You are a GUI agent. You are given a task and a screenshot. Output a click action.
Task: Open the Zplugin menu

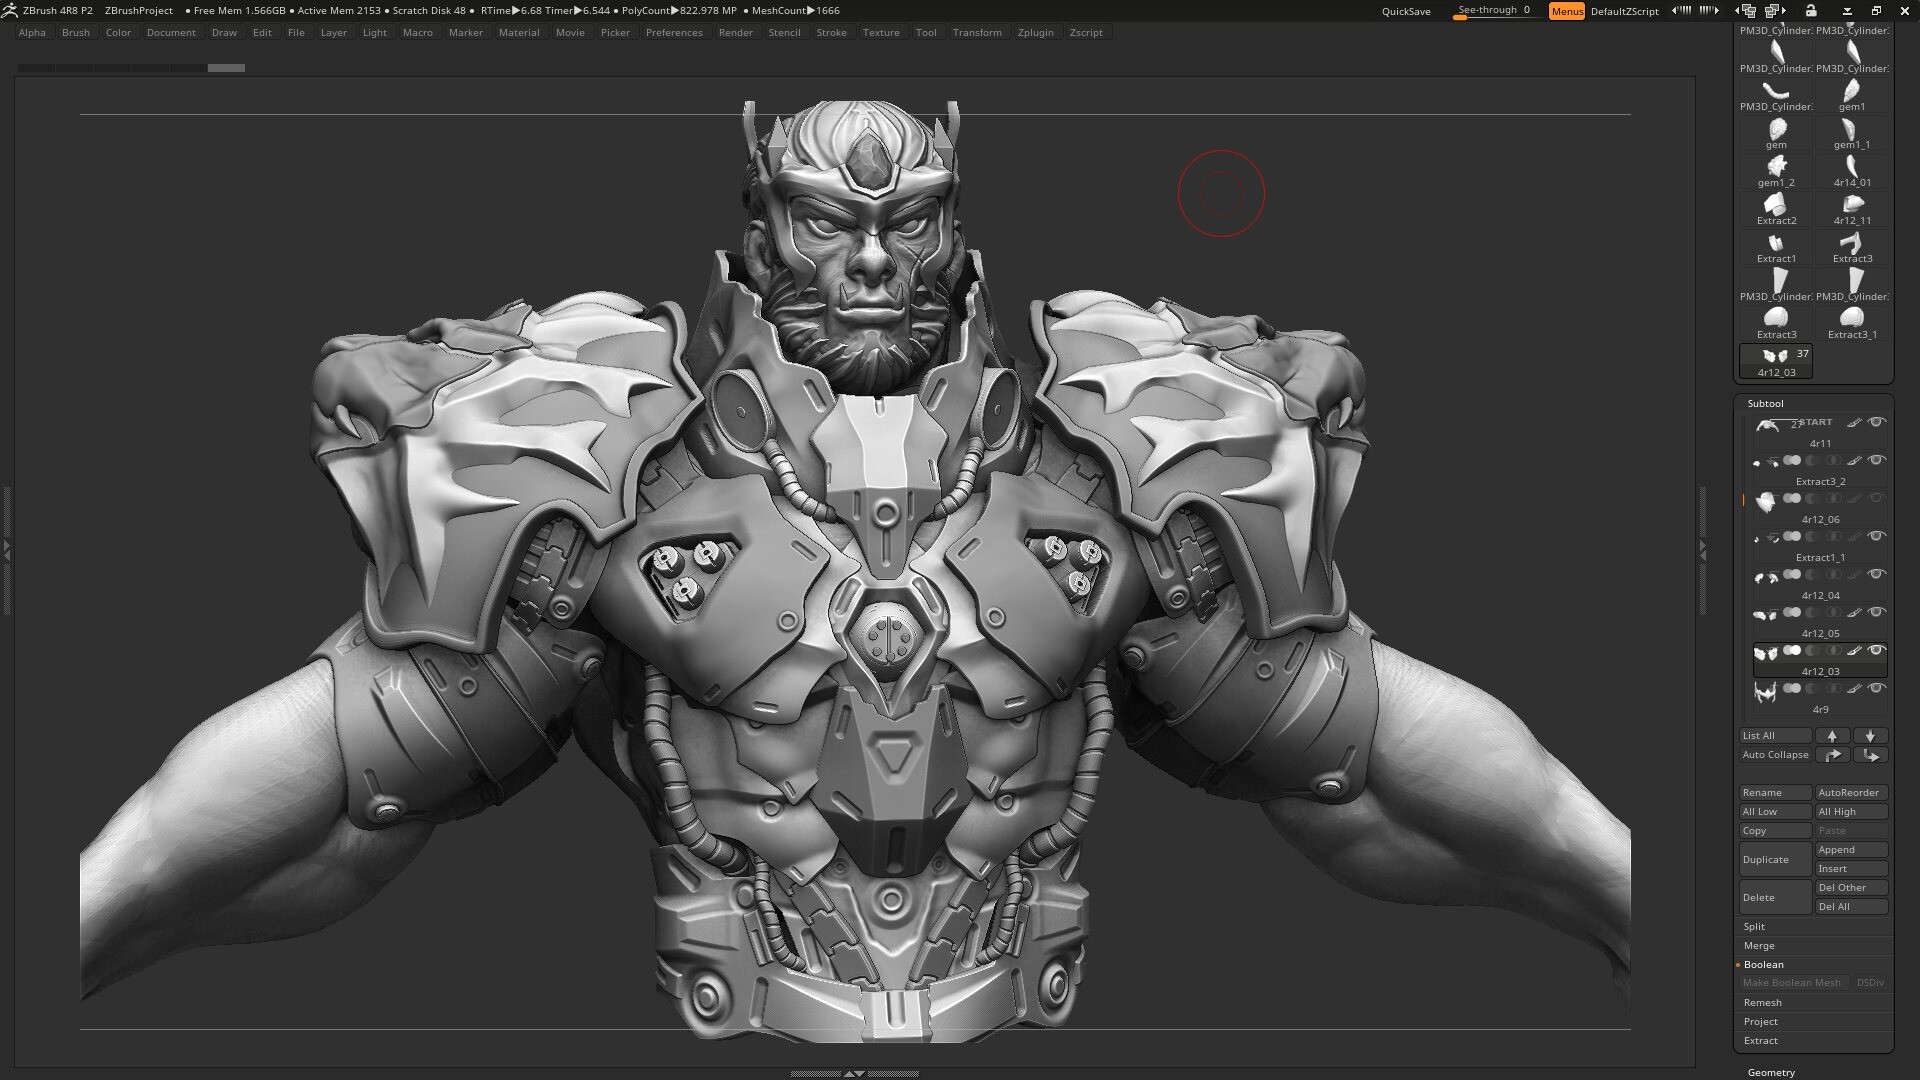click(x=1035, y=32)
